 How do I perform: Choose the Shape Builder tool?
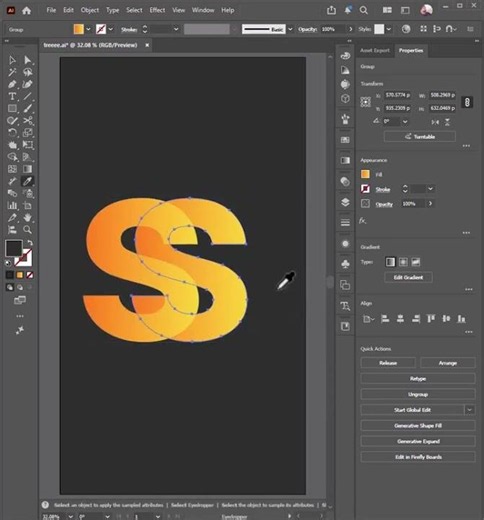pyautogui.click(x=12, y=157)
